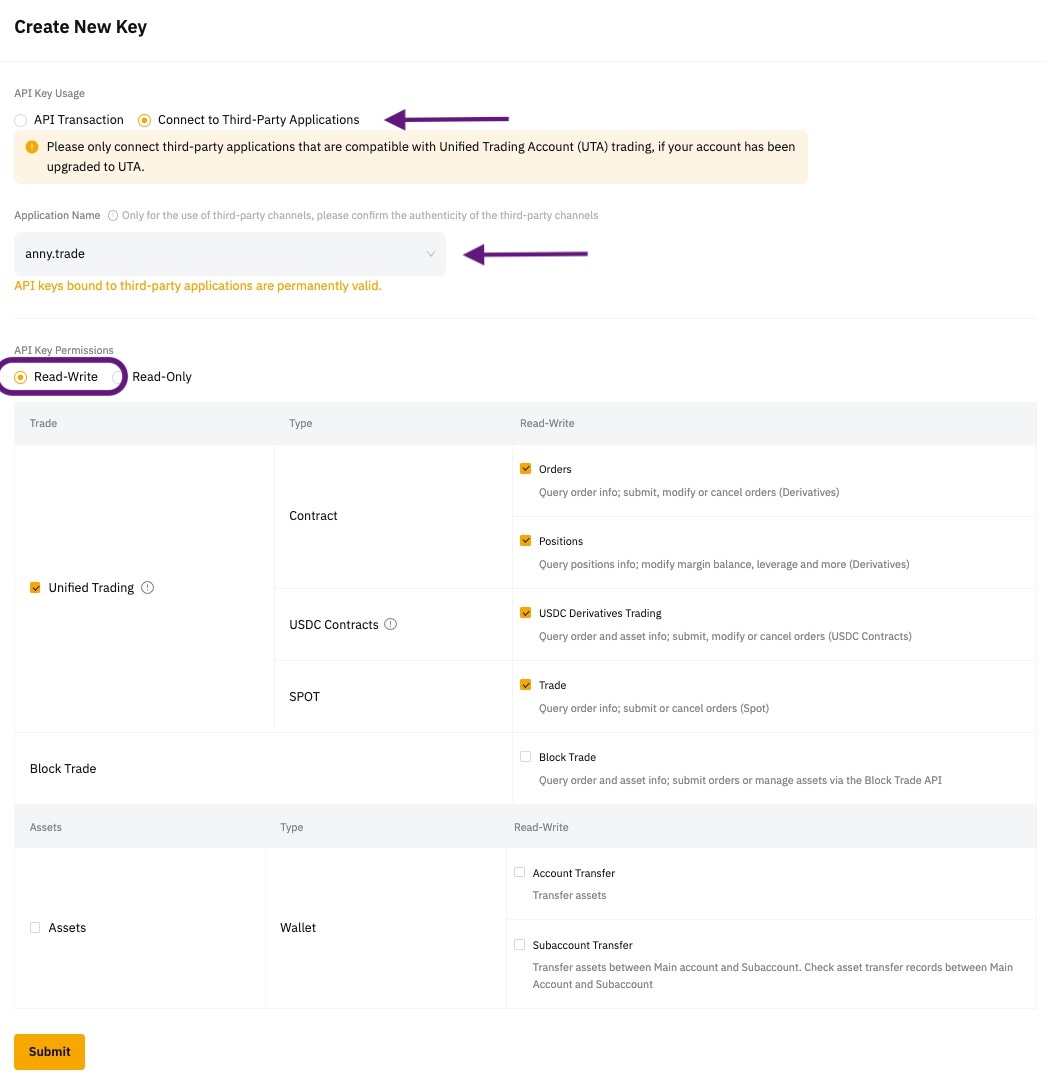
Task: Click the dropdown chevron in Application Name field
Action: pyautogui.click(x=431, y=254)
